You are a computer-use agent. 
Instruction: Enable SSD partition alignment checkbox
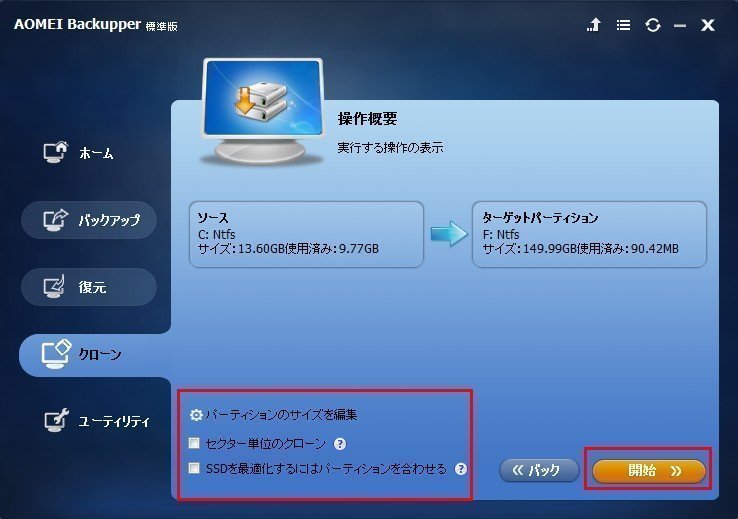[194, 468]
